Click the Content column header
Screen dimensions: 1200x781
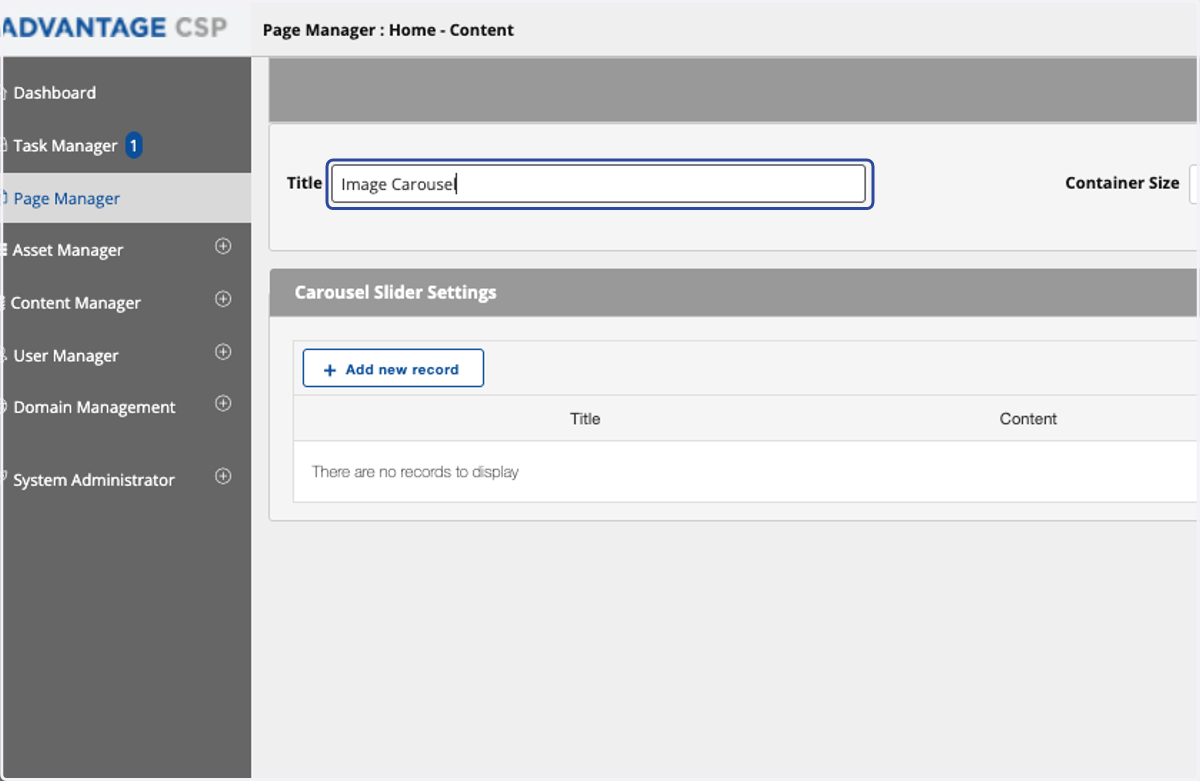[x=1028, y=419]
